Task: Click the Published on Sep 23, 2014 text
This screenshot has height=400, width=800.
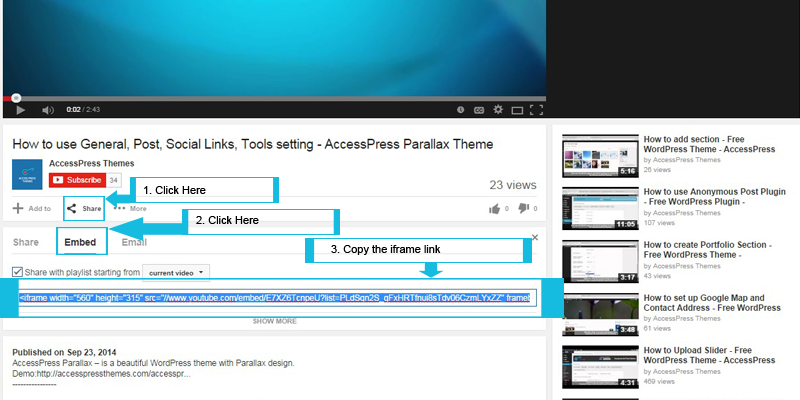Action: pos(64,353)
